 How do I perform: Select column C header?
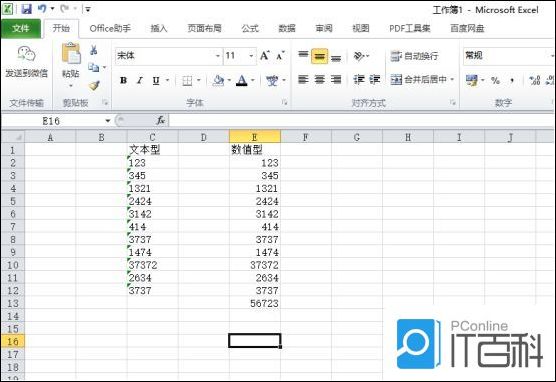(152, 137)
